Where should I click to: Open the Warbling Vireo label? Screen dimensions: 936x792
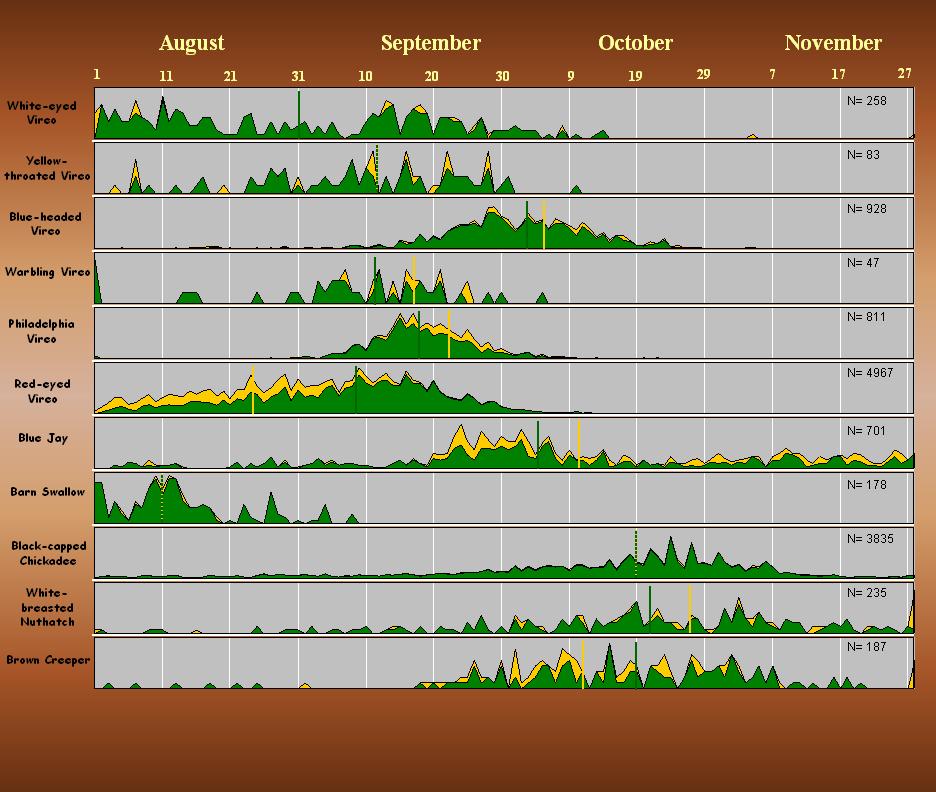47,272
